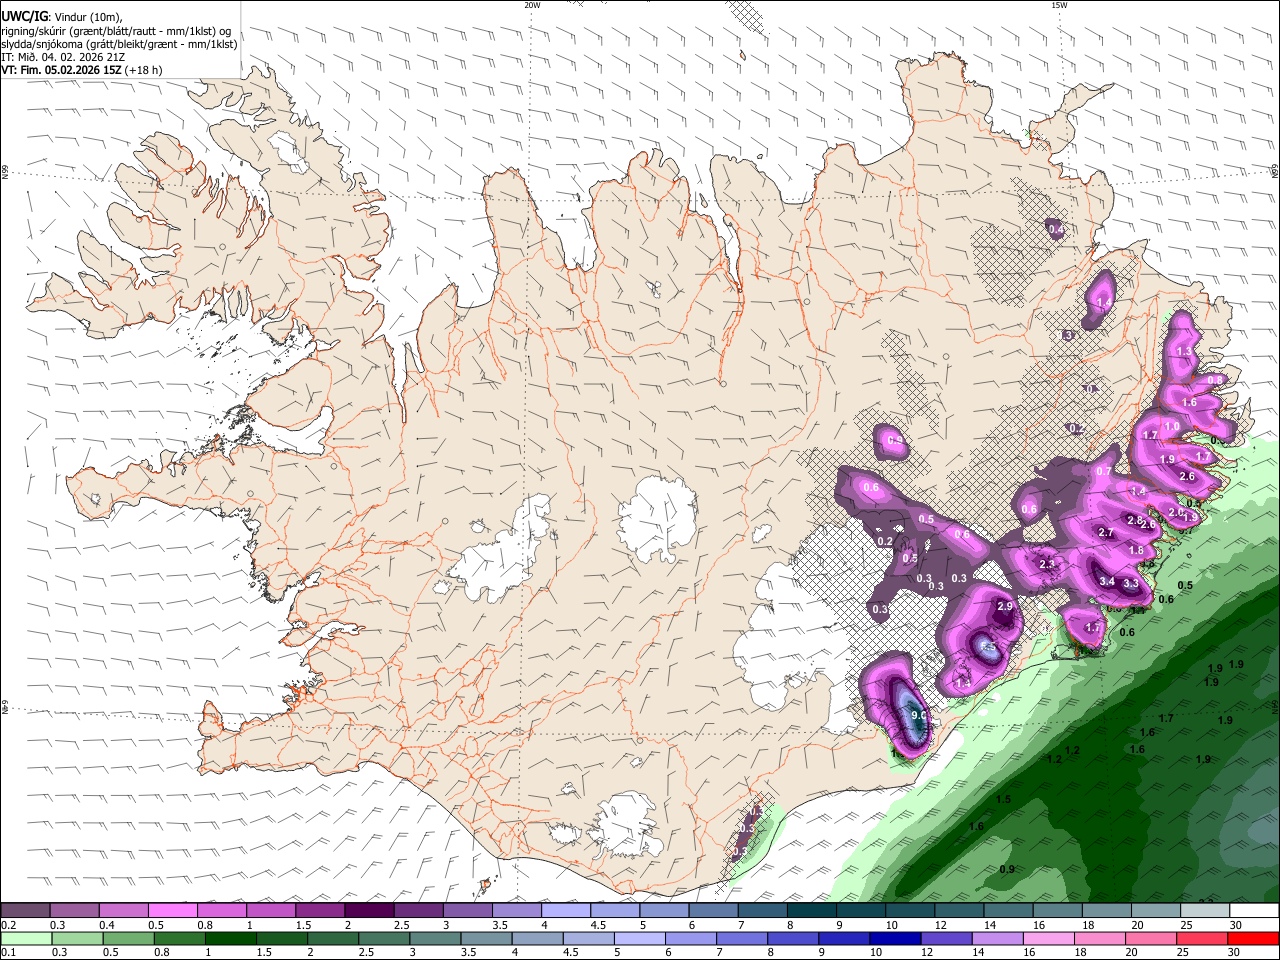Select the upper-scale steel blue 7 swatch
Screen dimensions: 1280x960
(763, 910)
